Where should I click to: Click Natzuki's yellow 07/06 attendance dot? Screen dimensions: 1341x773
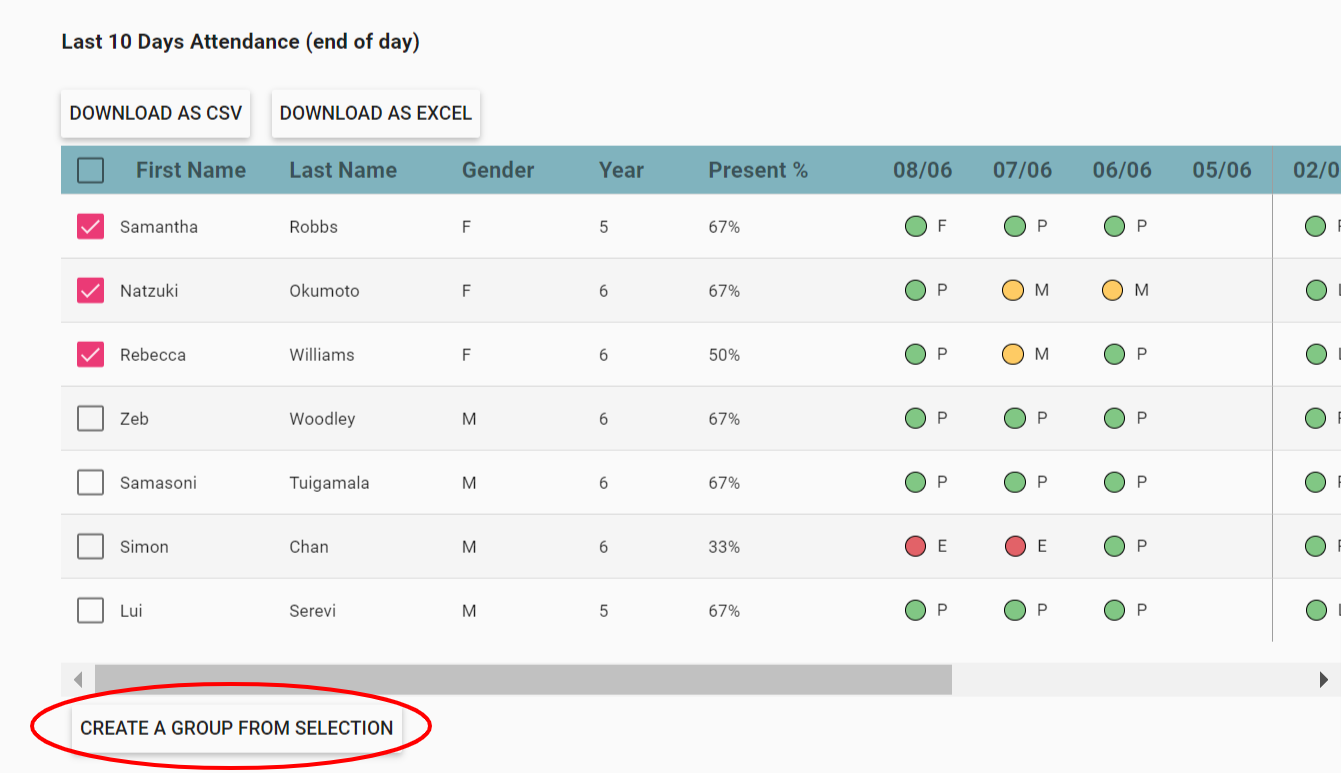(1013, 290)
